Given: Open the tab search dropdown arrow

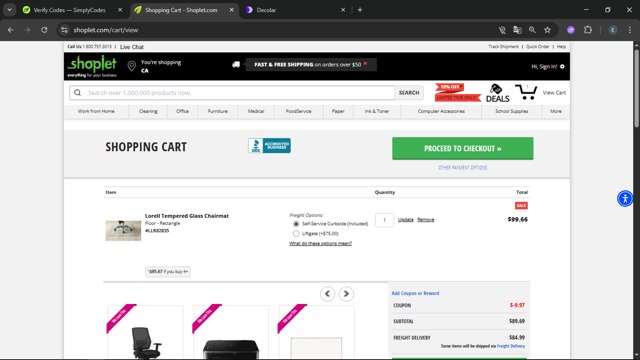Looking at the screenshot, I should (9, 10).
